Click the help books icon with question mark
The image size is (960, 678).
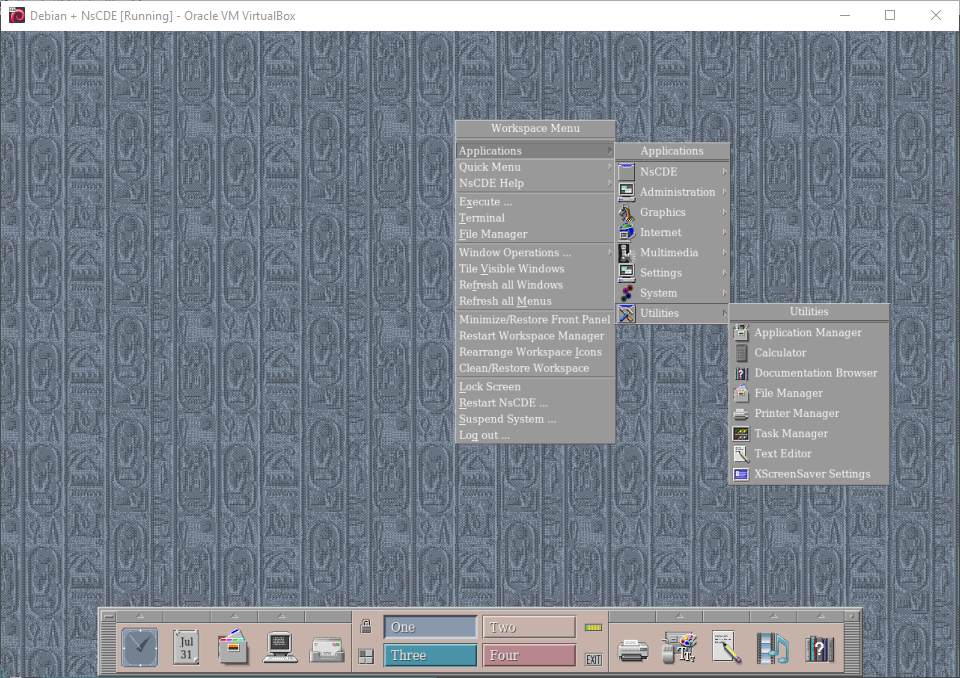(820, 649)
